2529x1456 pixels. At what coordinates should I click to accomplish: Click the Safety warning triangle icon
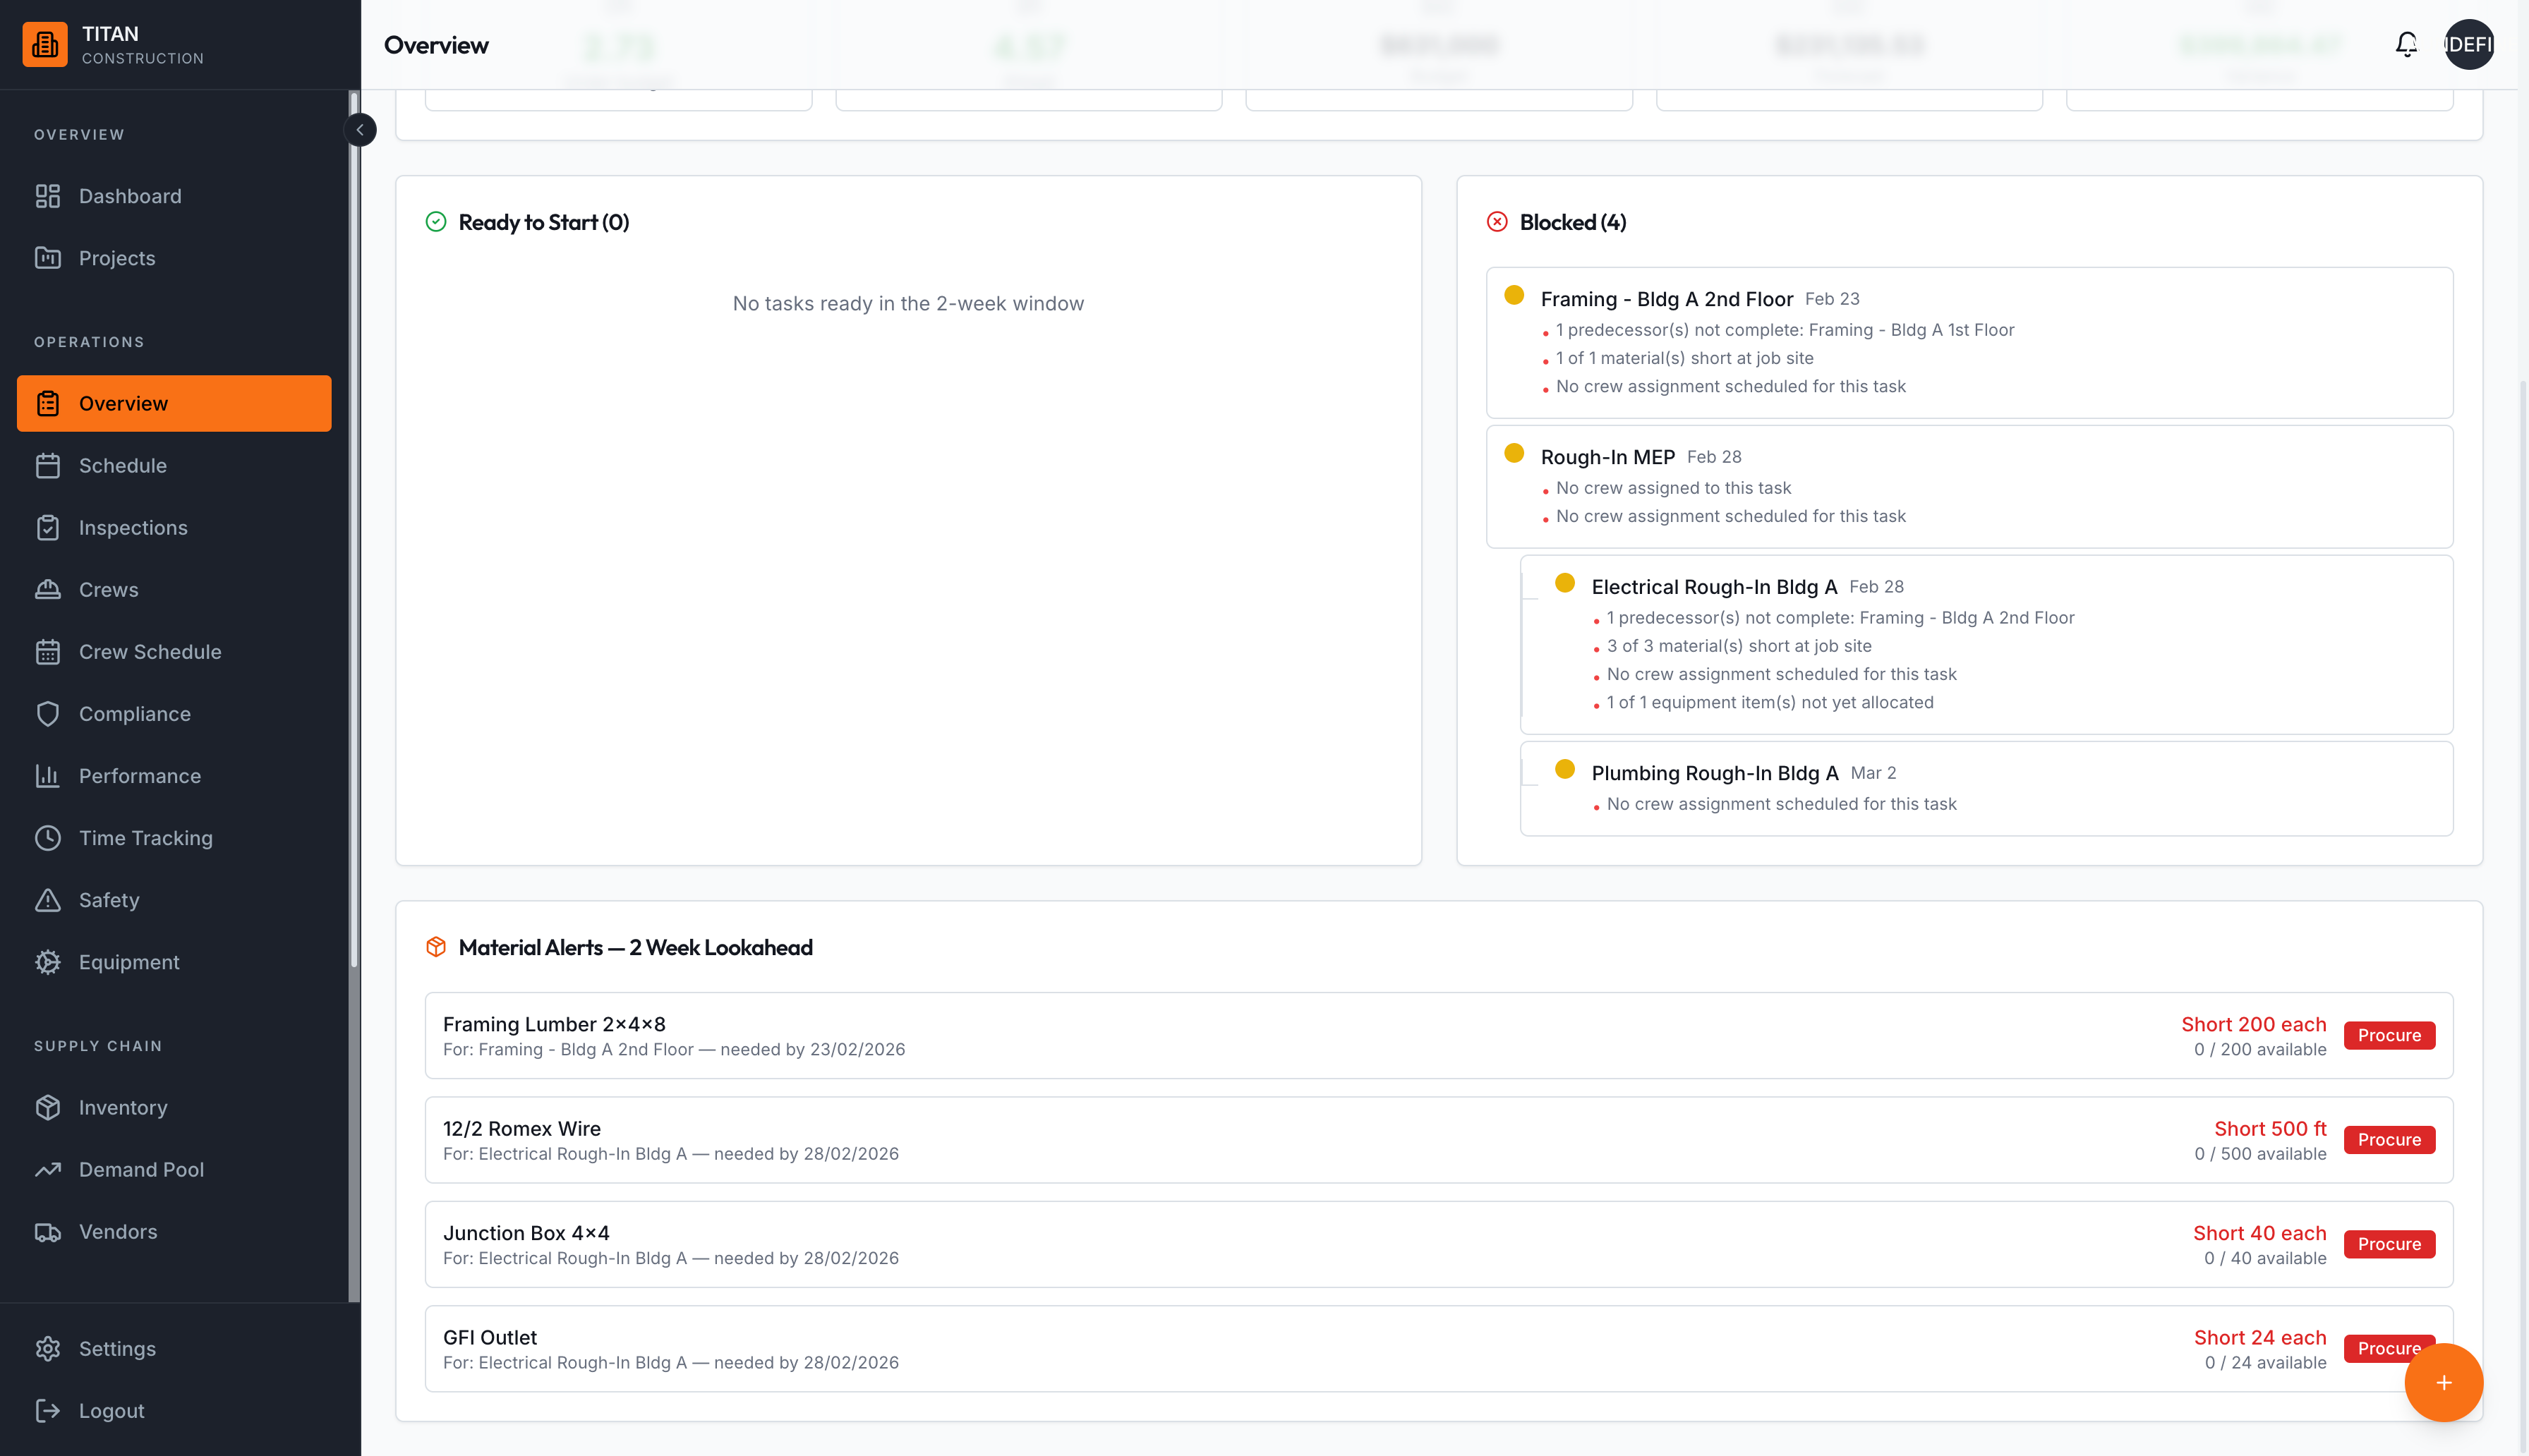(x=48, y=900)
